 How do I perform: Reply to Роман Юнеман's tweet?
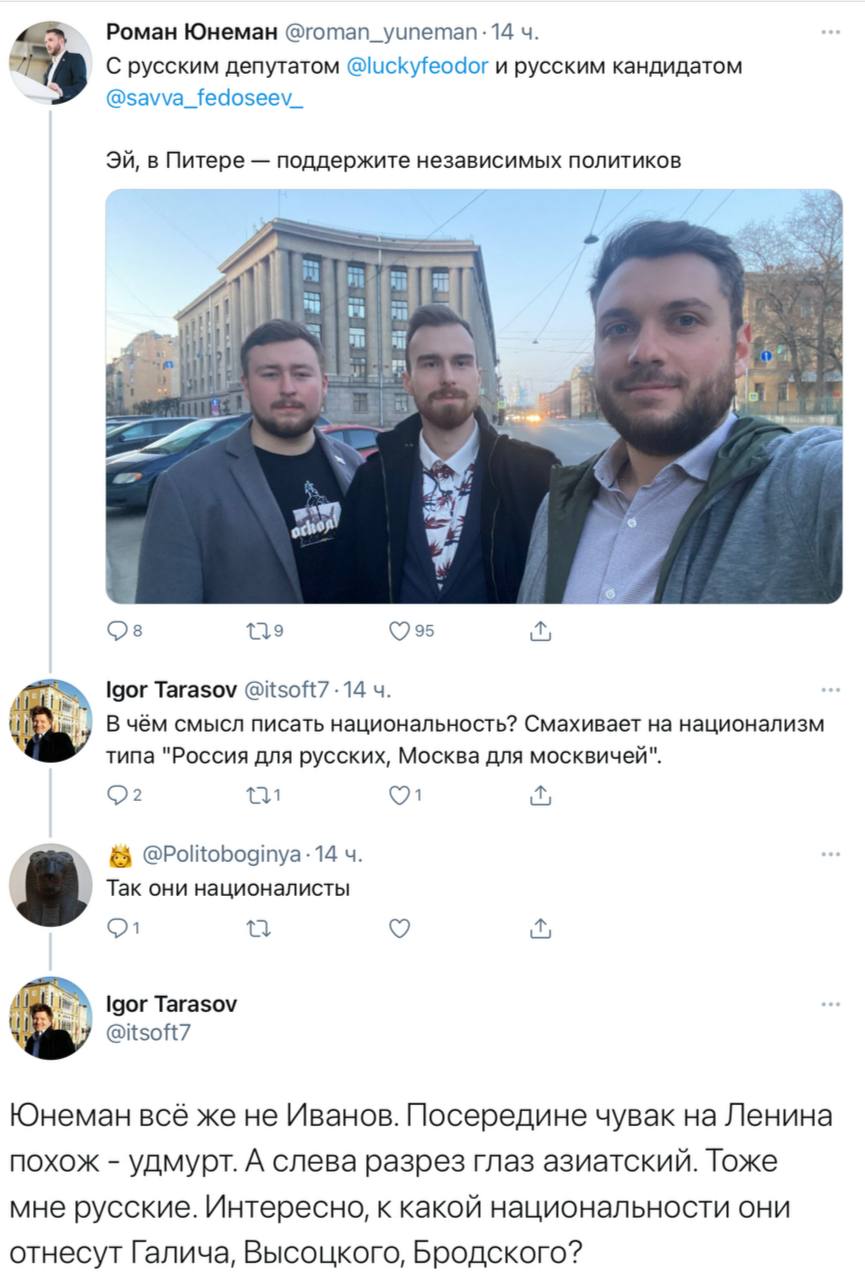116,630
